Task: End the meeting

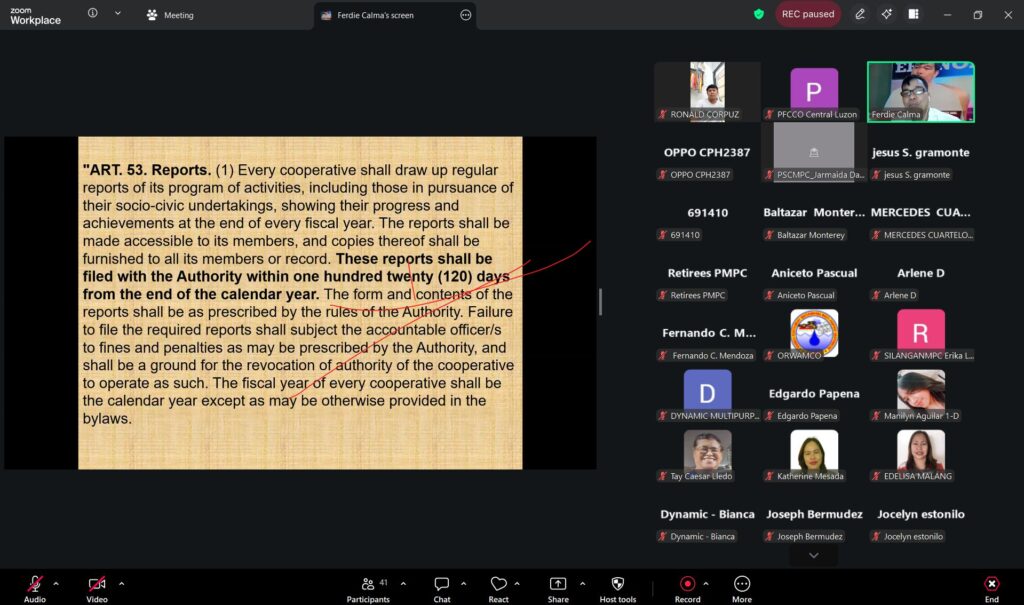Action: (992, 585)
